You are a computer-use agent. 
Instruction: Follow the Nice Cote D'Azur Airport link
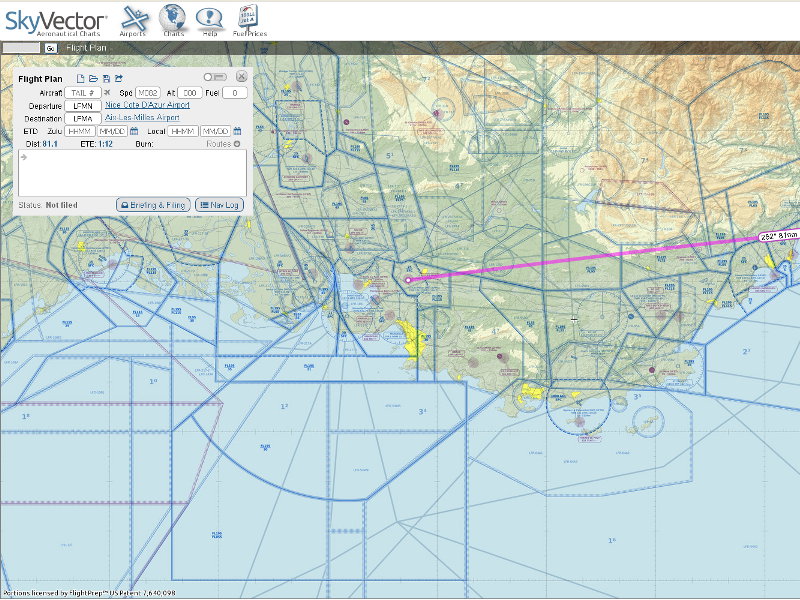[x=147, y=104]
